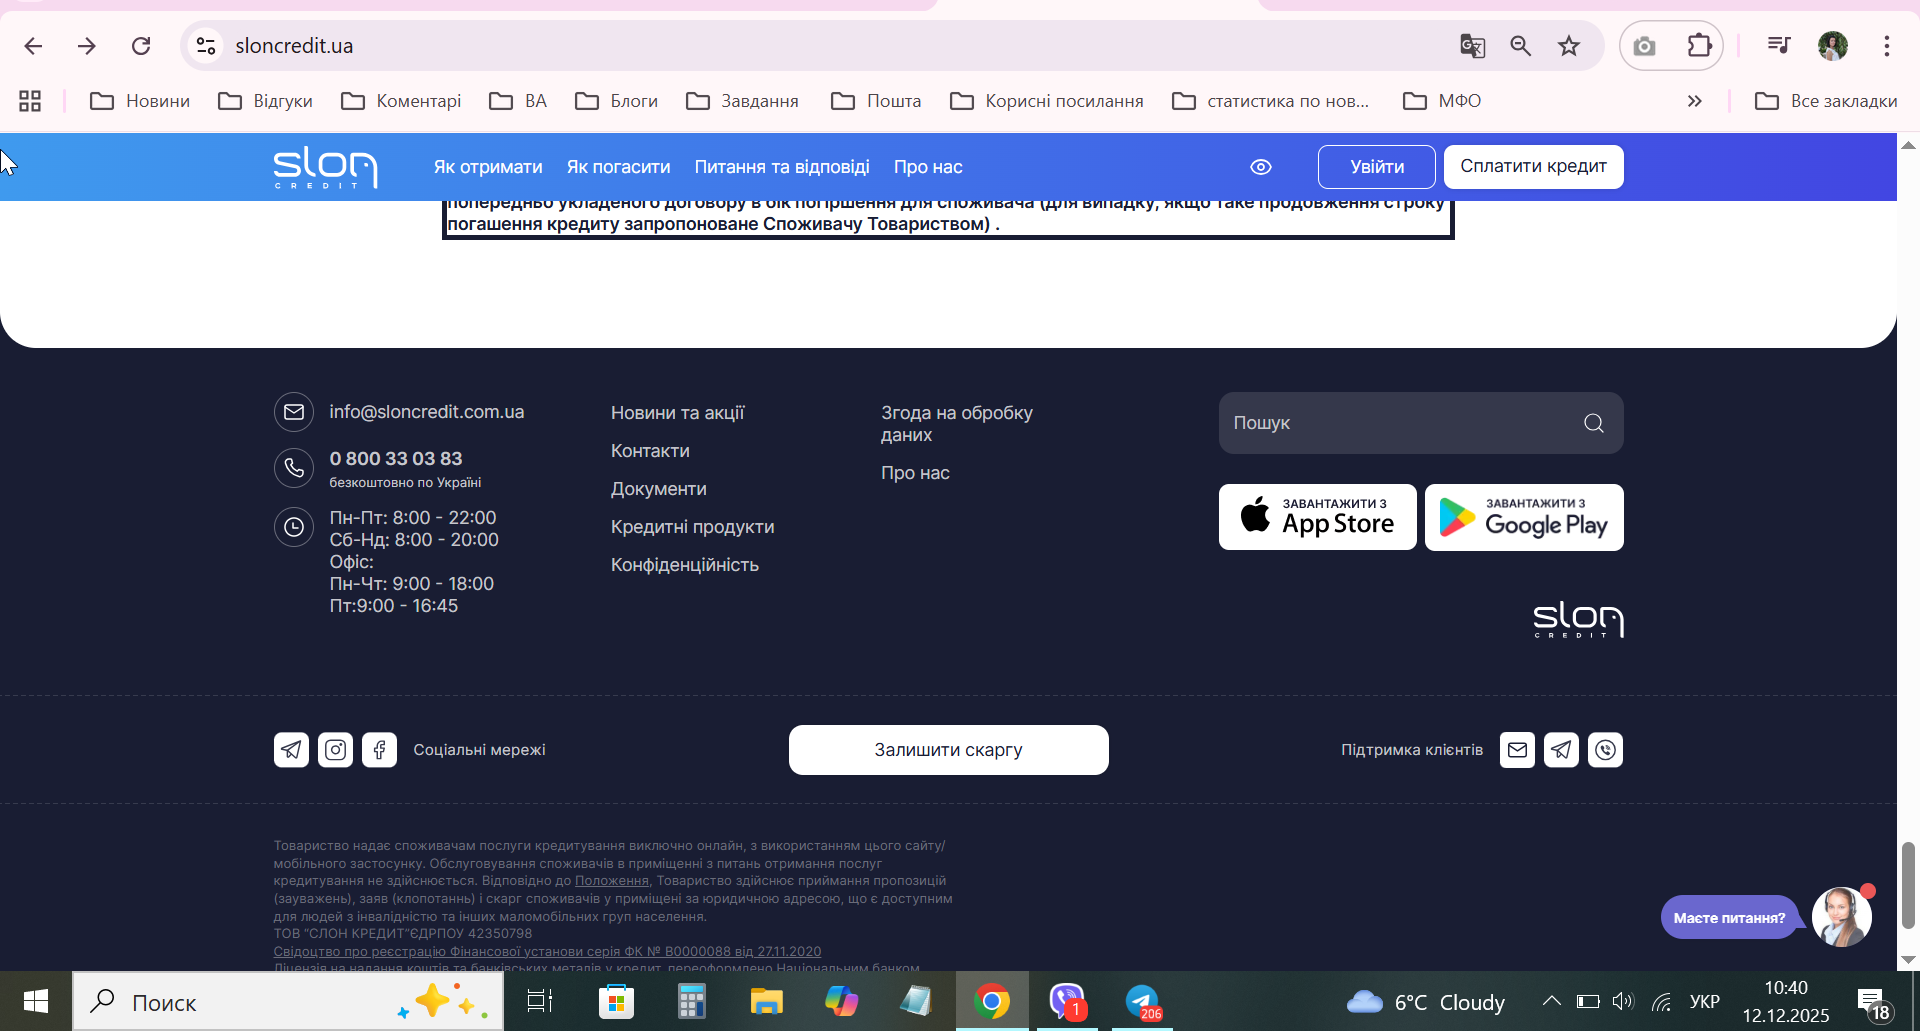Image resolution: width=1920 pixels, height=1031 pixels.
Task: Open site information icon in address bar
Action: (x=206, y=46)
